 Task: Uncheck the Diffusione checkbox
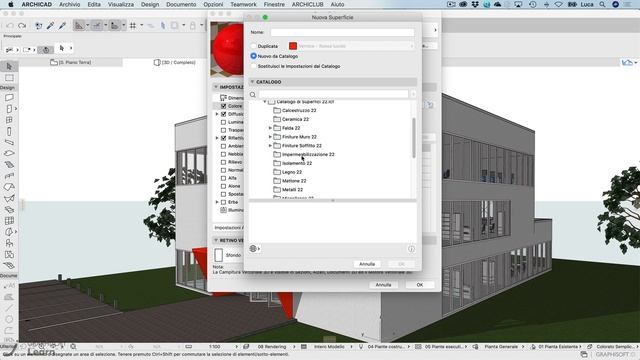pos(223,114)
